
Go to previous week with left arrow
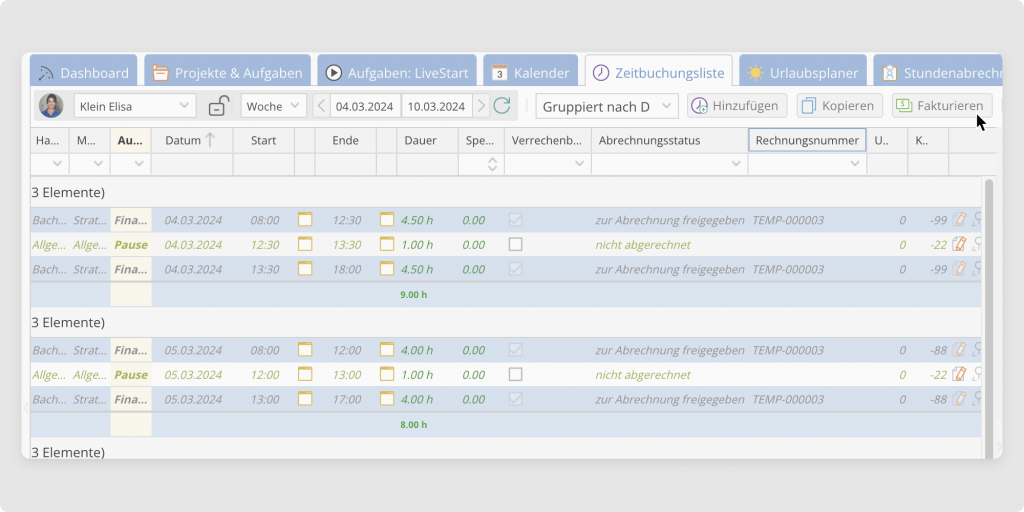point(321,106)
